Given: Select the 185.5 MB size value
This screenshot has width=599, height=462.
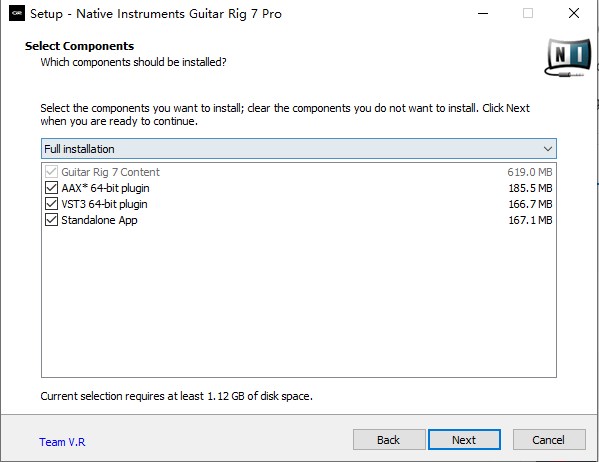Looking at the screenshot, I should (x=530, y=188).
